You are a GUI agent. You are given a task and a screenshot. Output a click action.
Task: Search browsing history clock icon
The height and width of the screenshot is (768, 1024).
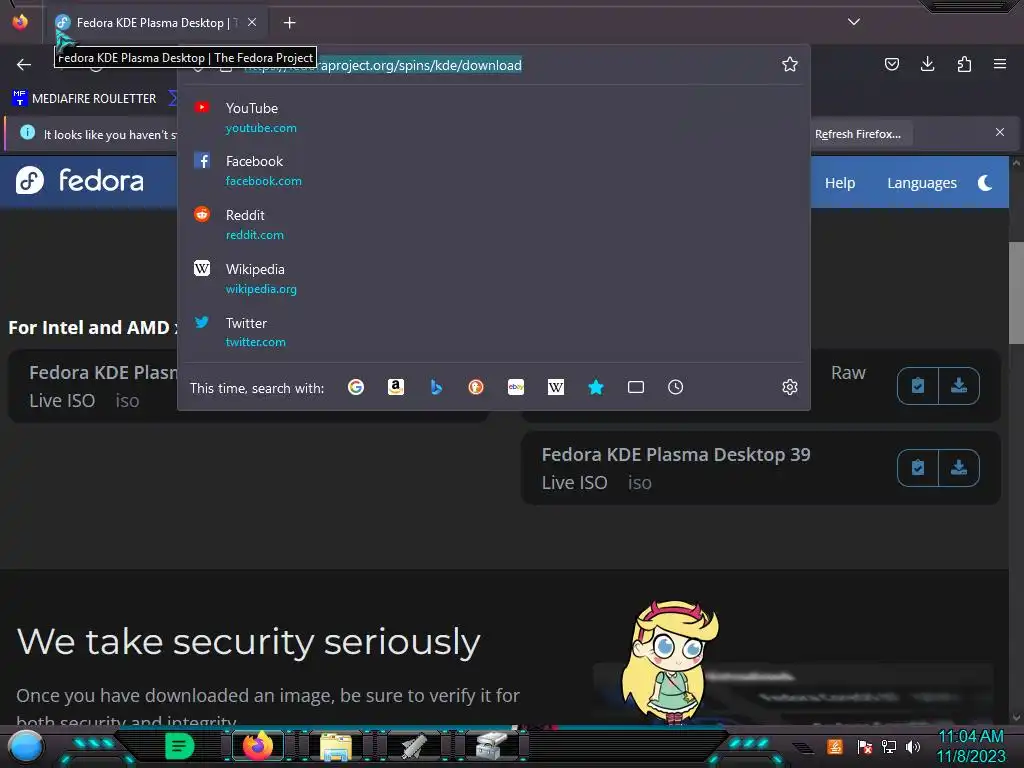click(676, 387)
